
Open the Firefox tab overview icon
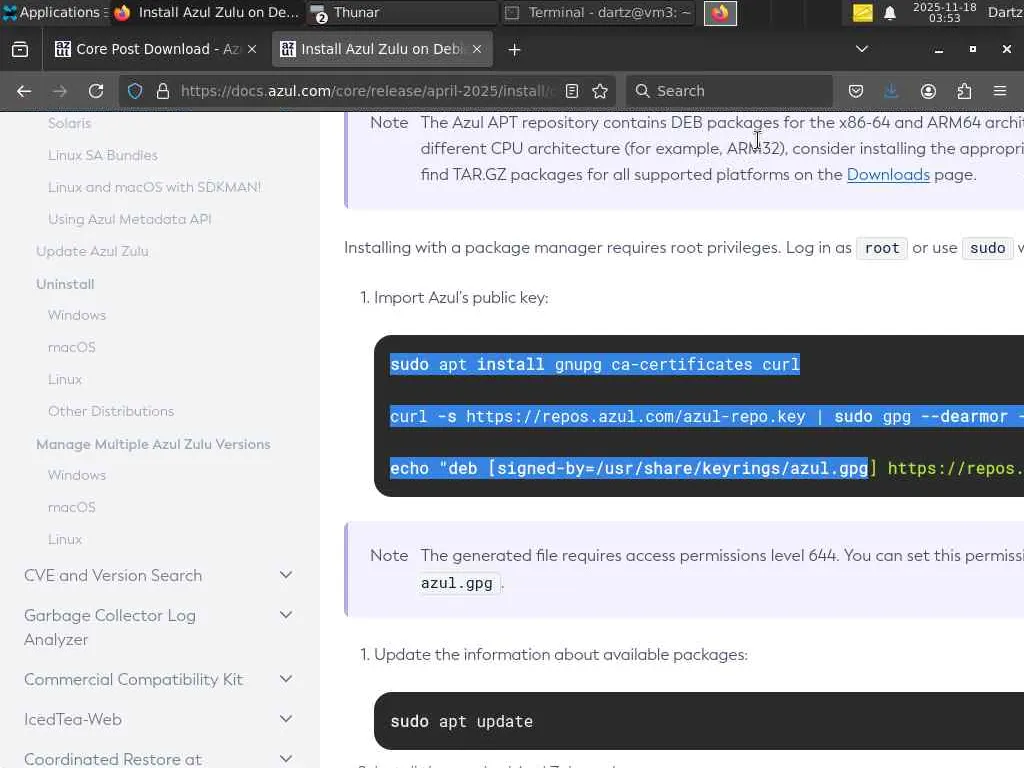point(20,50)
